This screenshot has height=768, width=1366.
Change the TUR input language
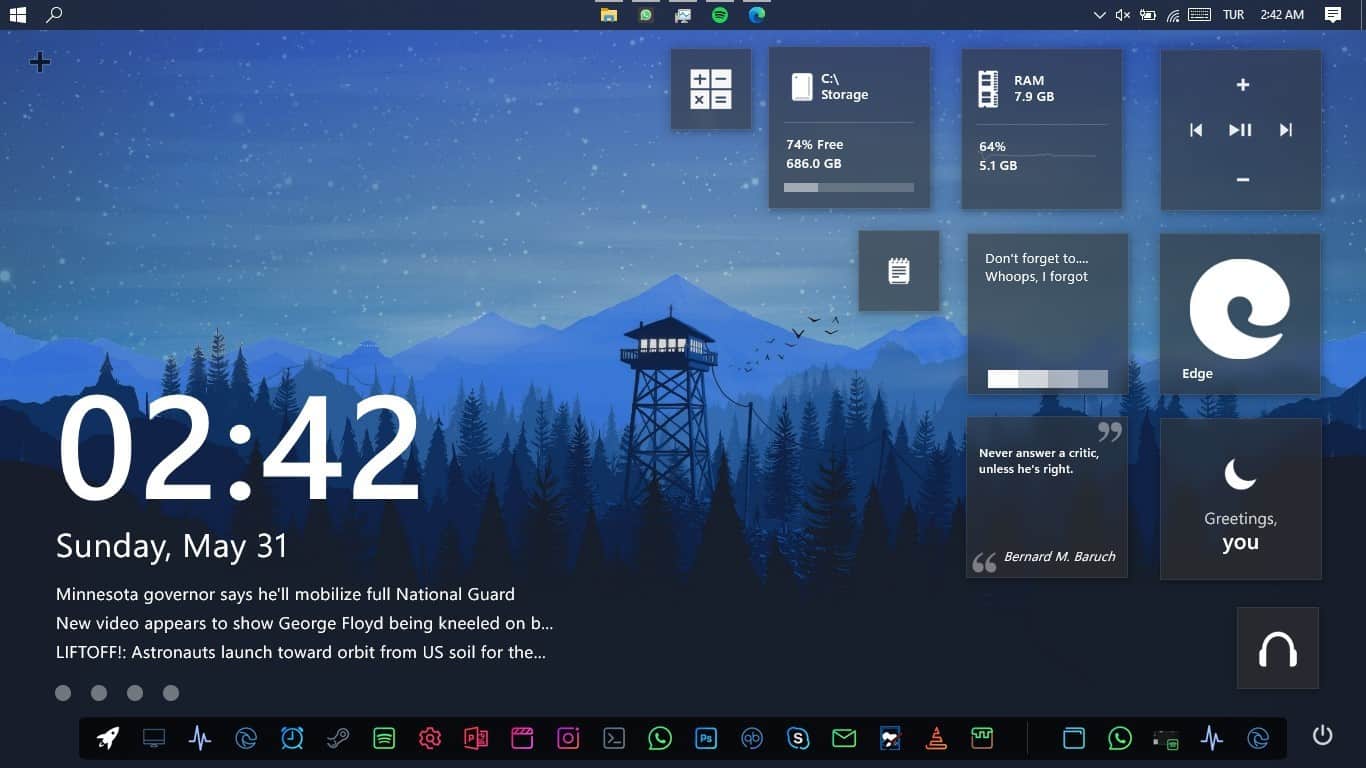(1234, 15)
